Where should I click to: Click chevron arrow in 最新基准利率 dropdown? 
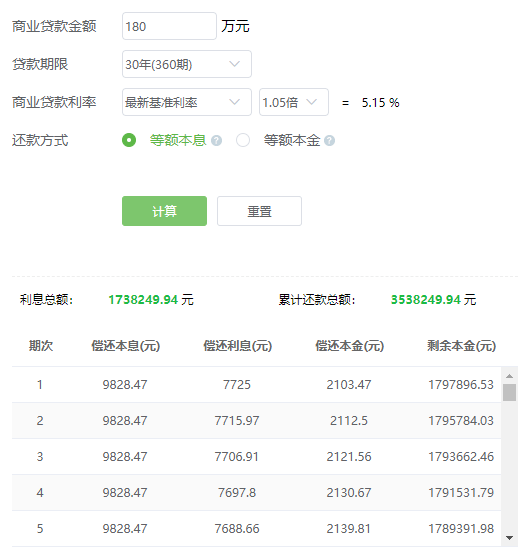(234, 102)
